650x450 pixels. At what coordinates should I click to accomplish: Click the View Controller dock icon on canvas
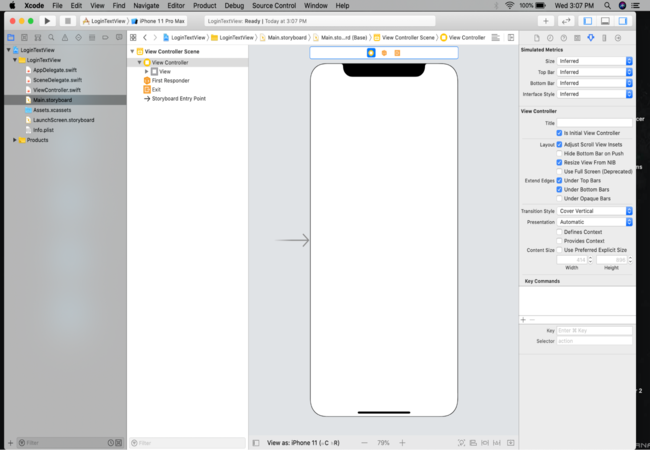click(371, 53)
